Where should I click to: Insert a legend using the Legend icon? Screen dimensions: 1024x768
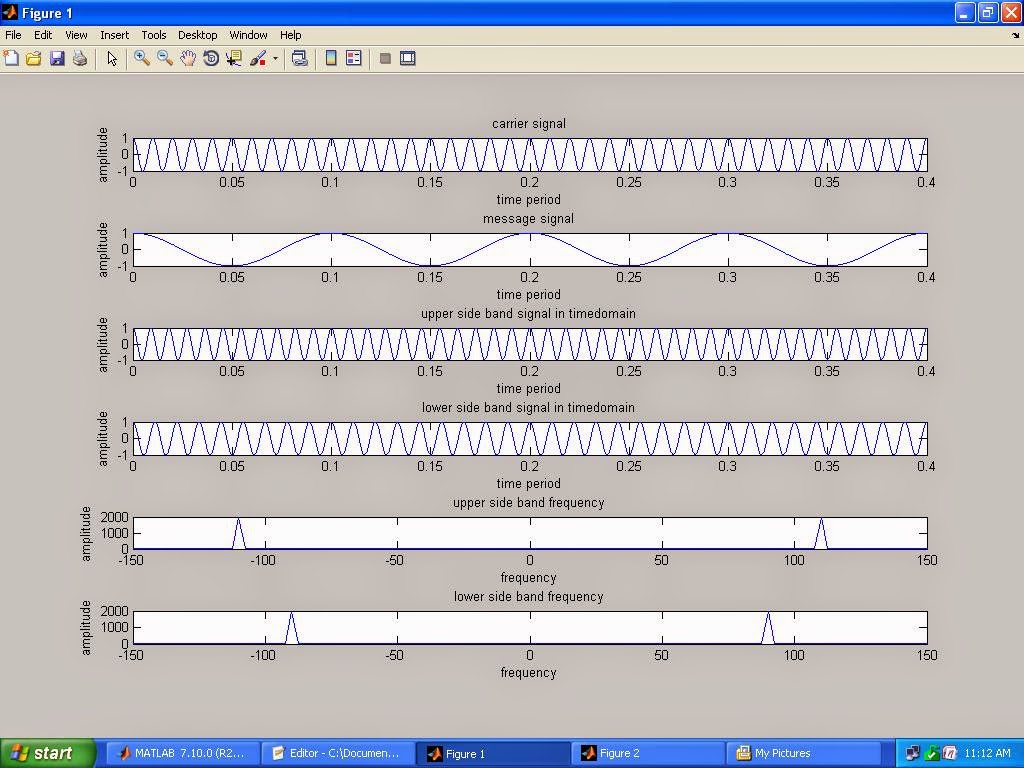pyautogui.click(x=352, y=58)
